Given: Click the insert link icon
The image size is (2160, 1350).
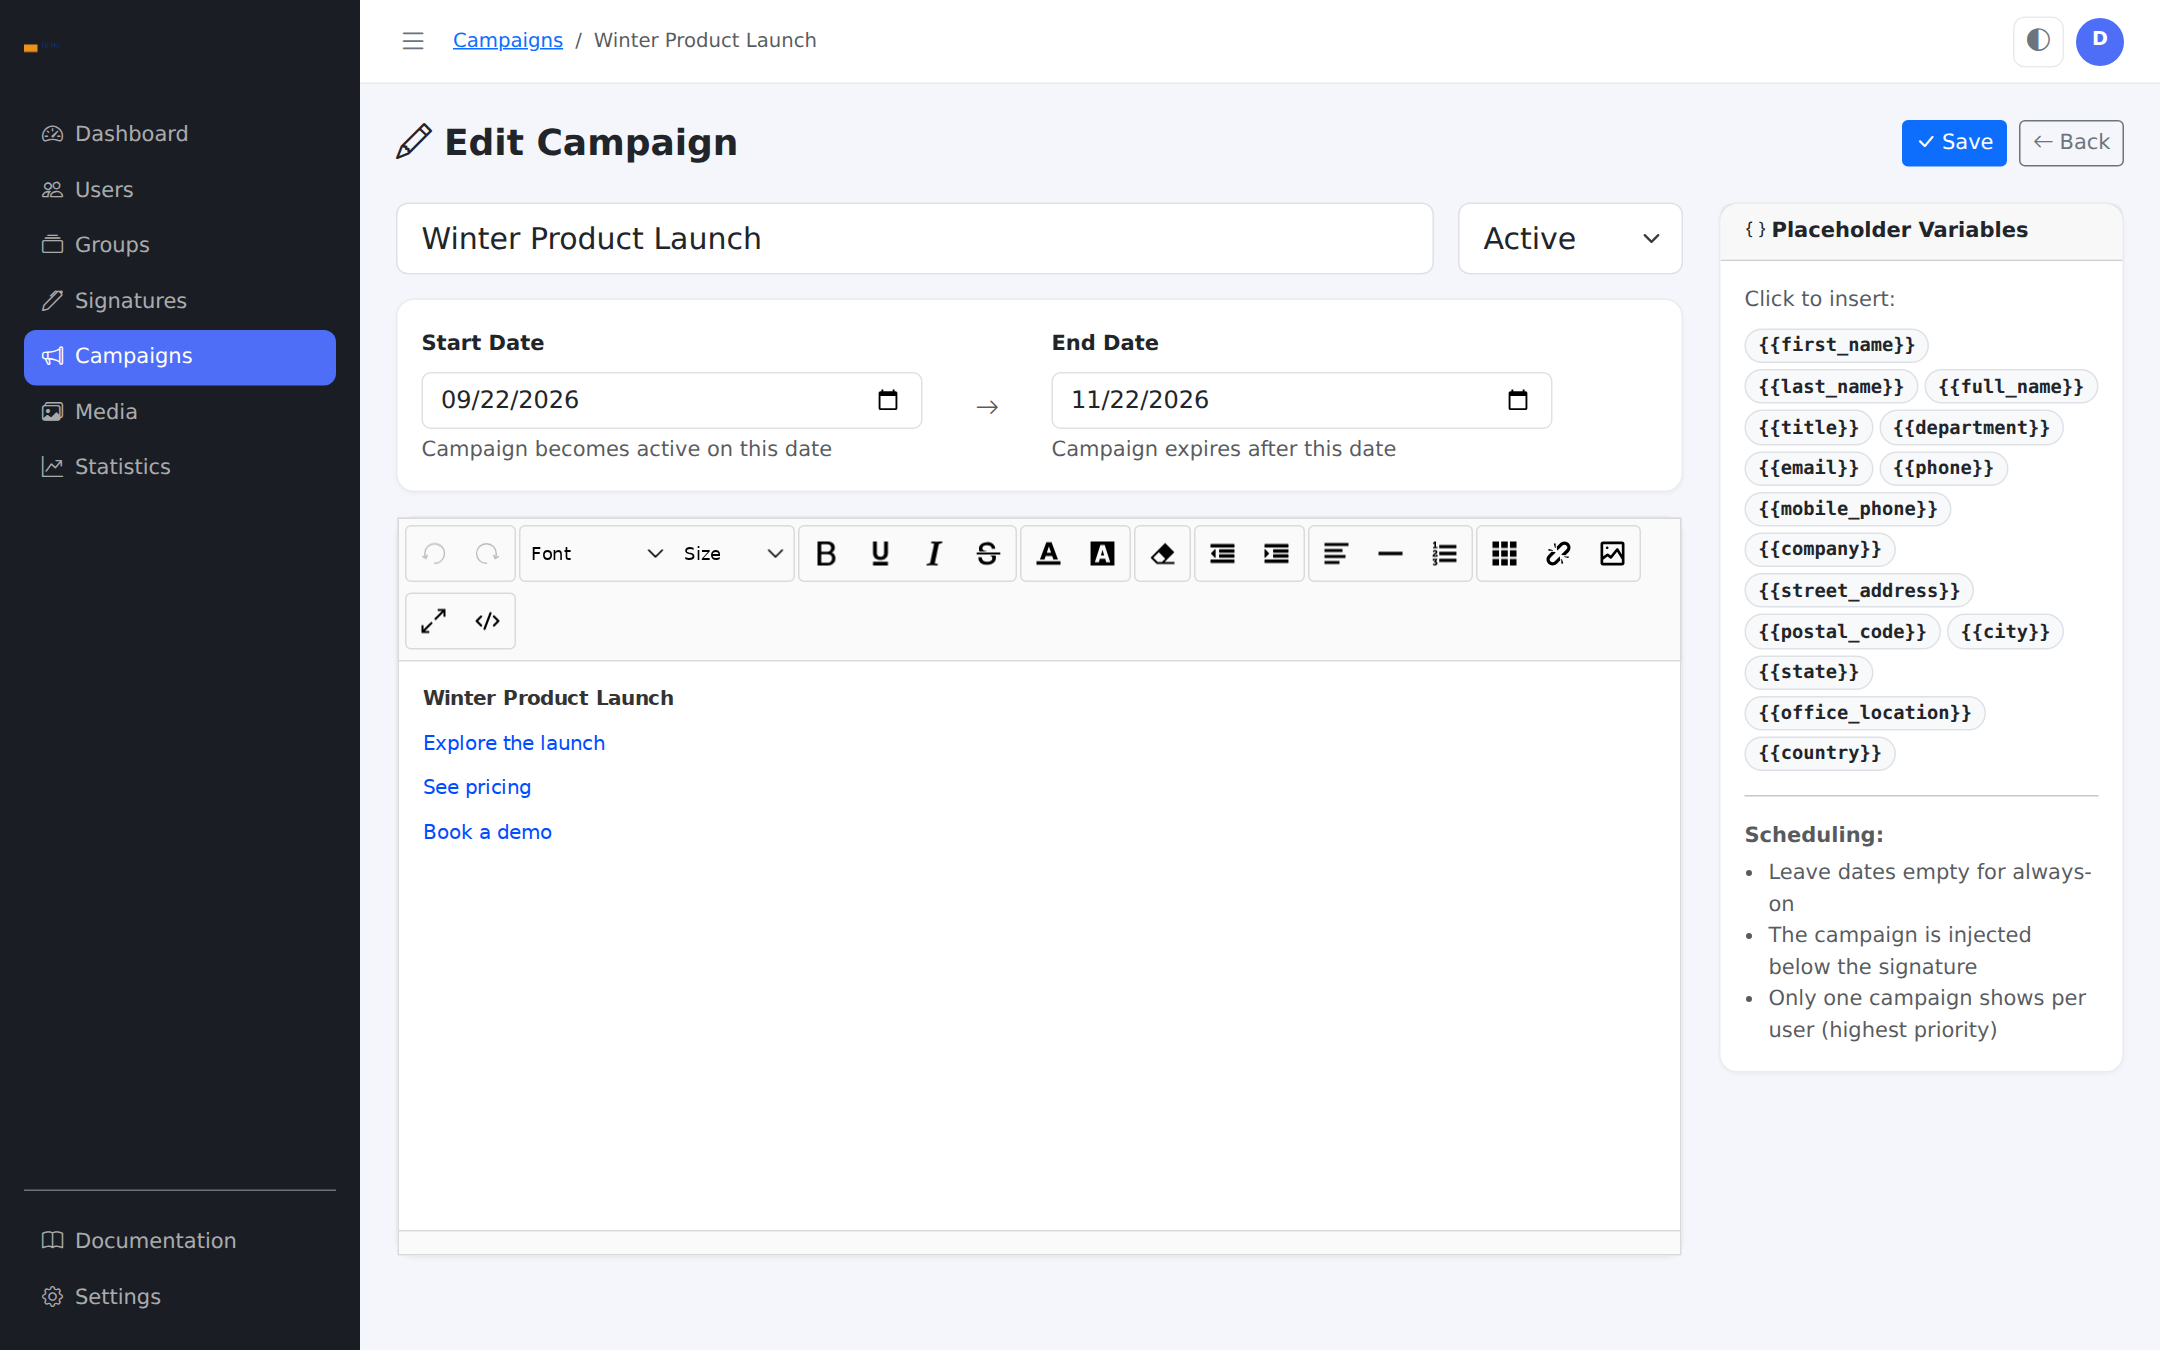Looking at the screenshot, I should pos(1558,553).
